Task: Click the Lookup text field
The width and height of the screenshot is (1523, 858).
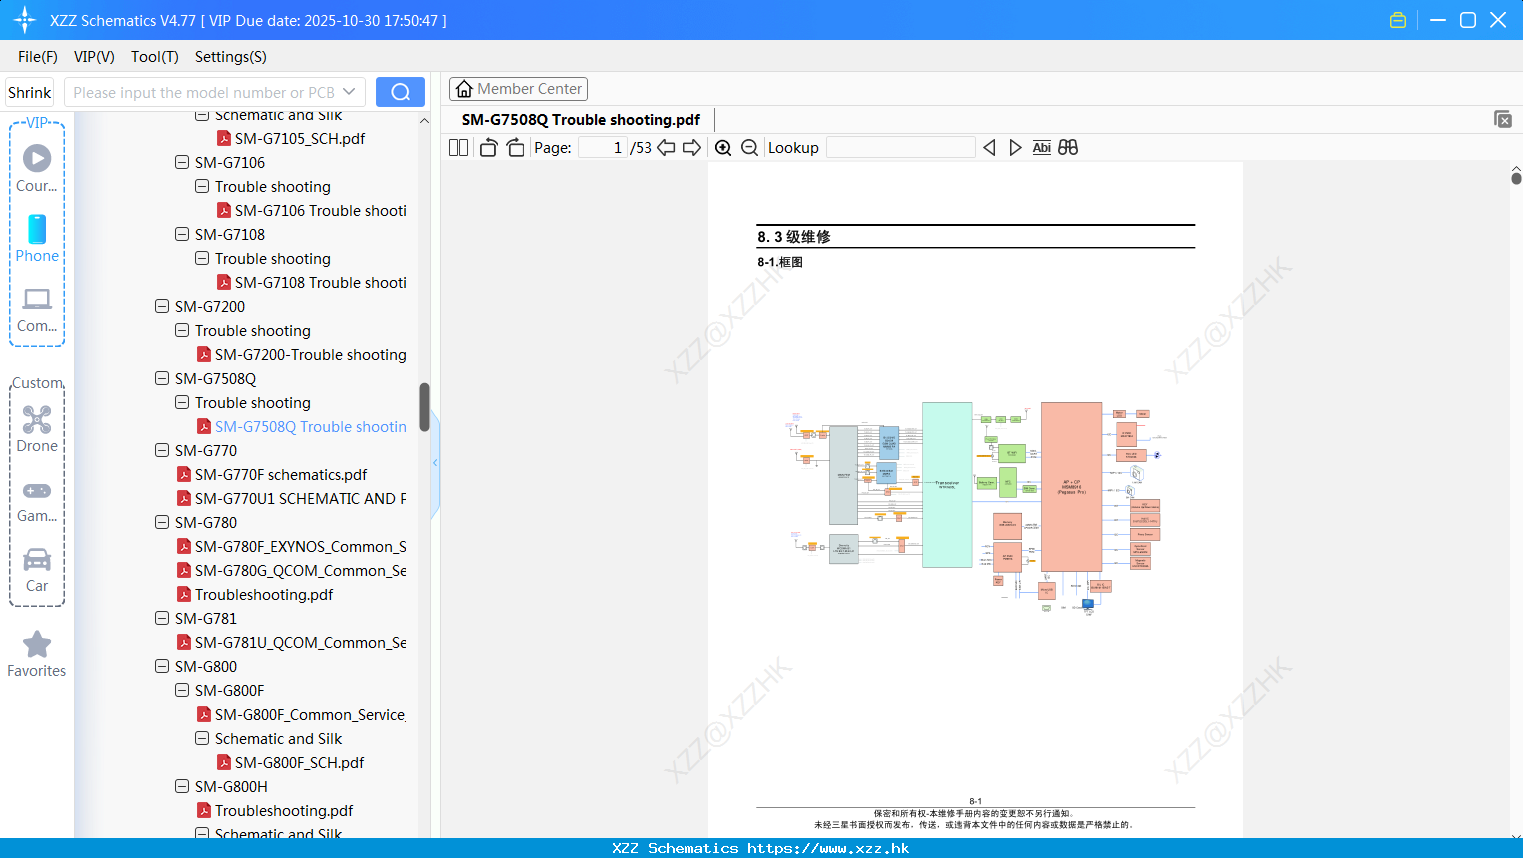Action: click(900, 148)
